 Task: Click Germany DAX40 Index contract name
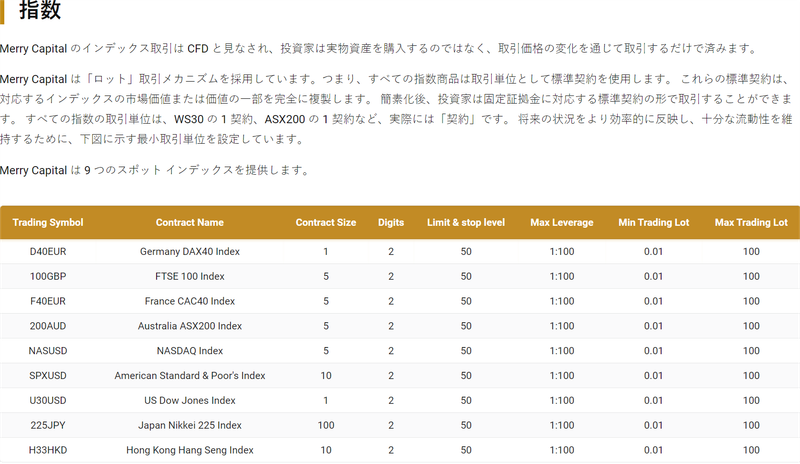[x=190, y=252]
